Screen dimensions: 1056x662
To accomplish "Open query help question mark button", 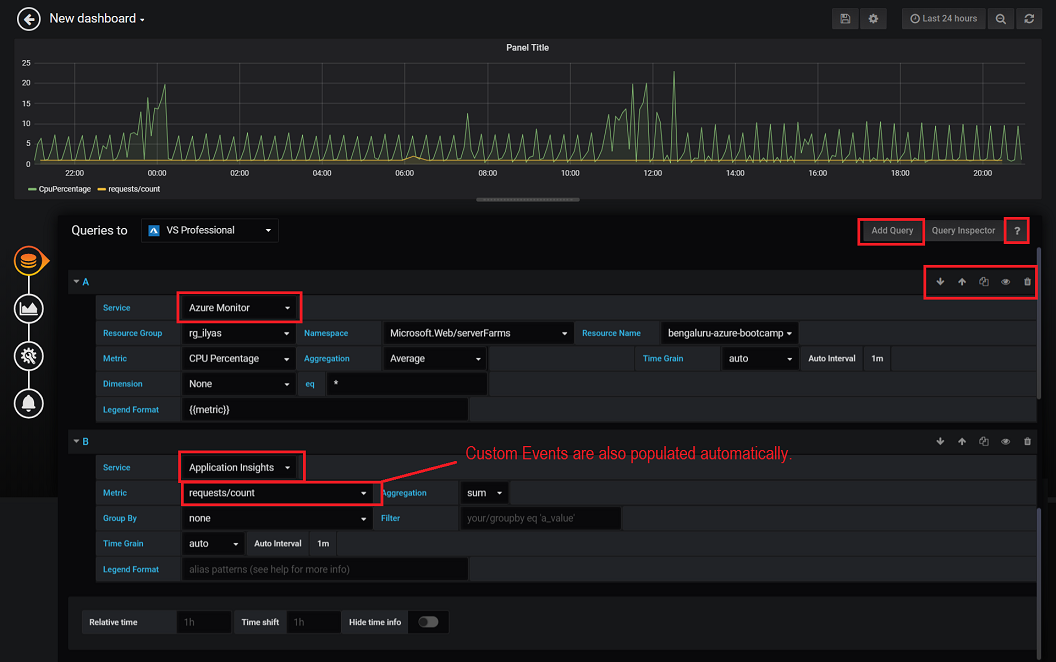I will click(1017, 230).
